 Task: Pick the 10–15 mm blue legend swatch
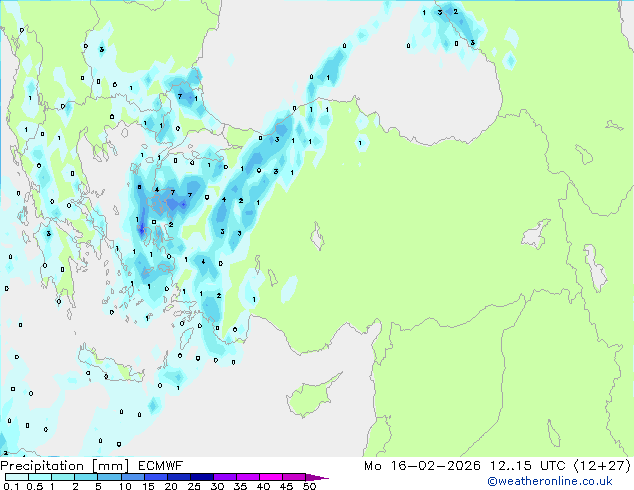132,477
